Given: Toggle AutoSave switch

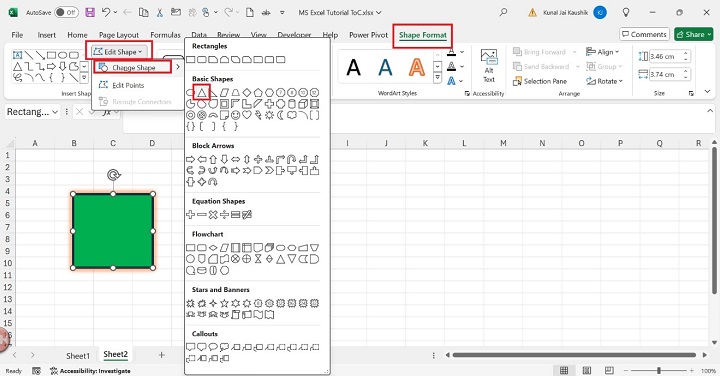Looking at the screenshot, I should (66, 12).
